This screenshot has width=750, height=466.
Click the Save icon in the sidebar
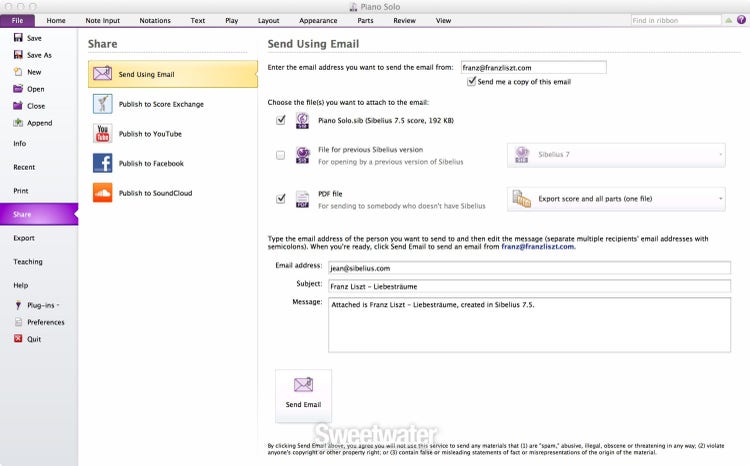(x=17, y=38)
